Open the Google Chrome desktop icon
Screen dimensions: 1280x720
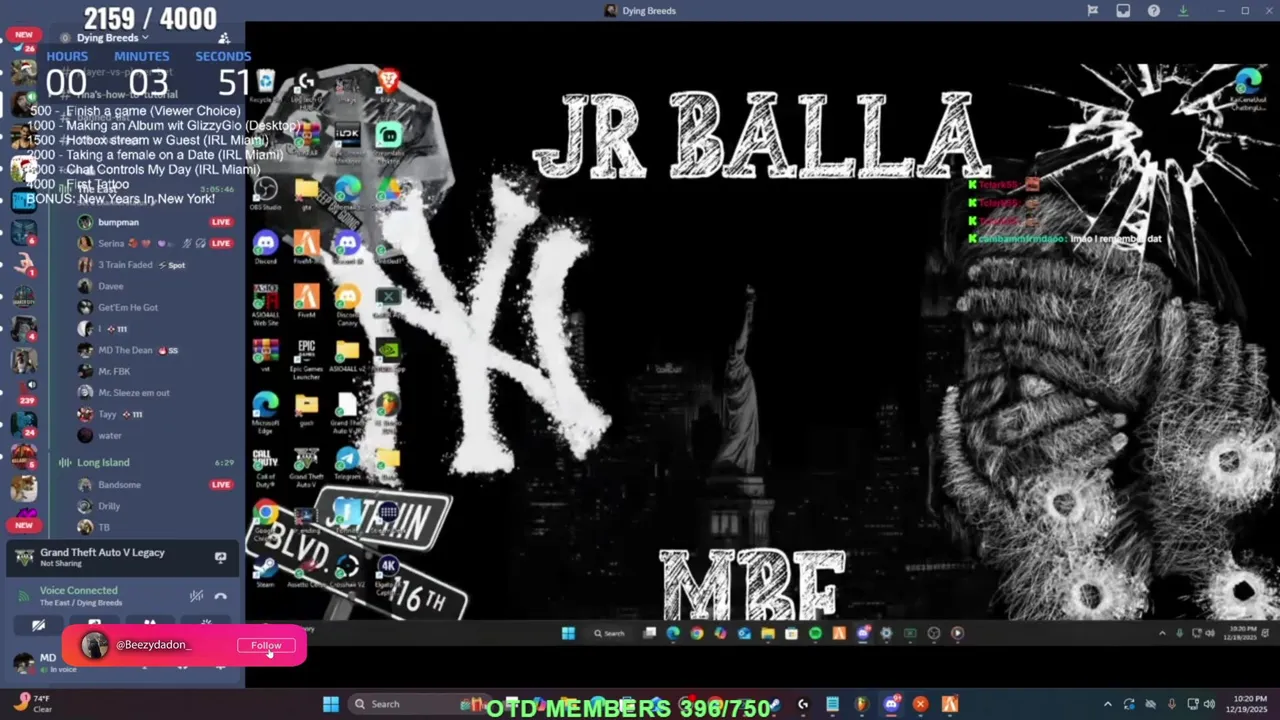pyautogui.click(x=265, y=518)
